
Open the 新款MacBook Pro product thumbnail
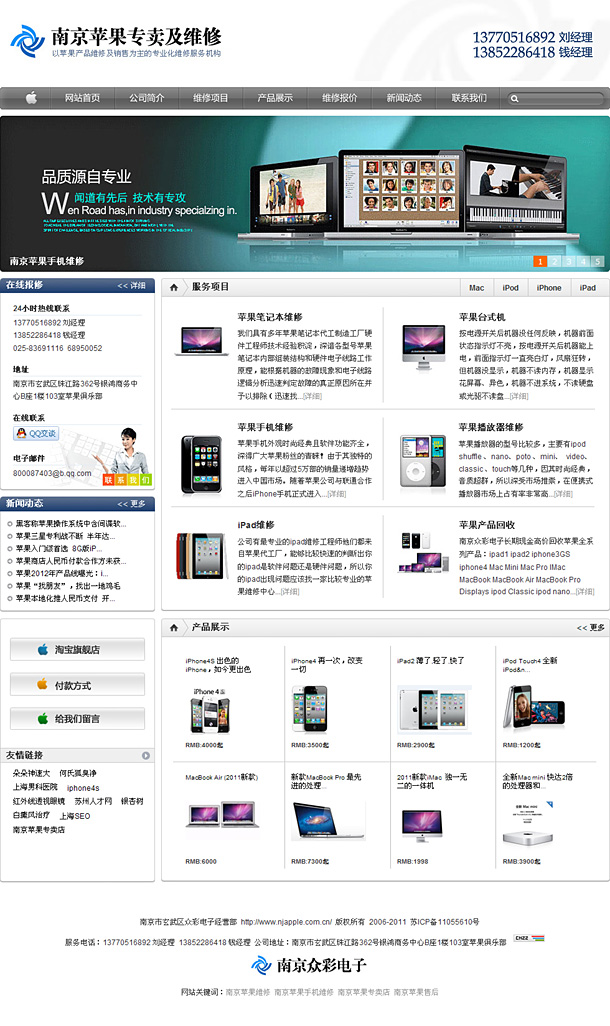pos(327,821)
